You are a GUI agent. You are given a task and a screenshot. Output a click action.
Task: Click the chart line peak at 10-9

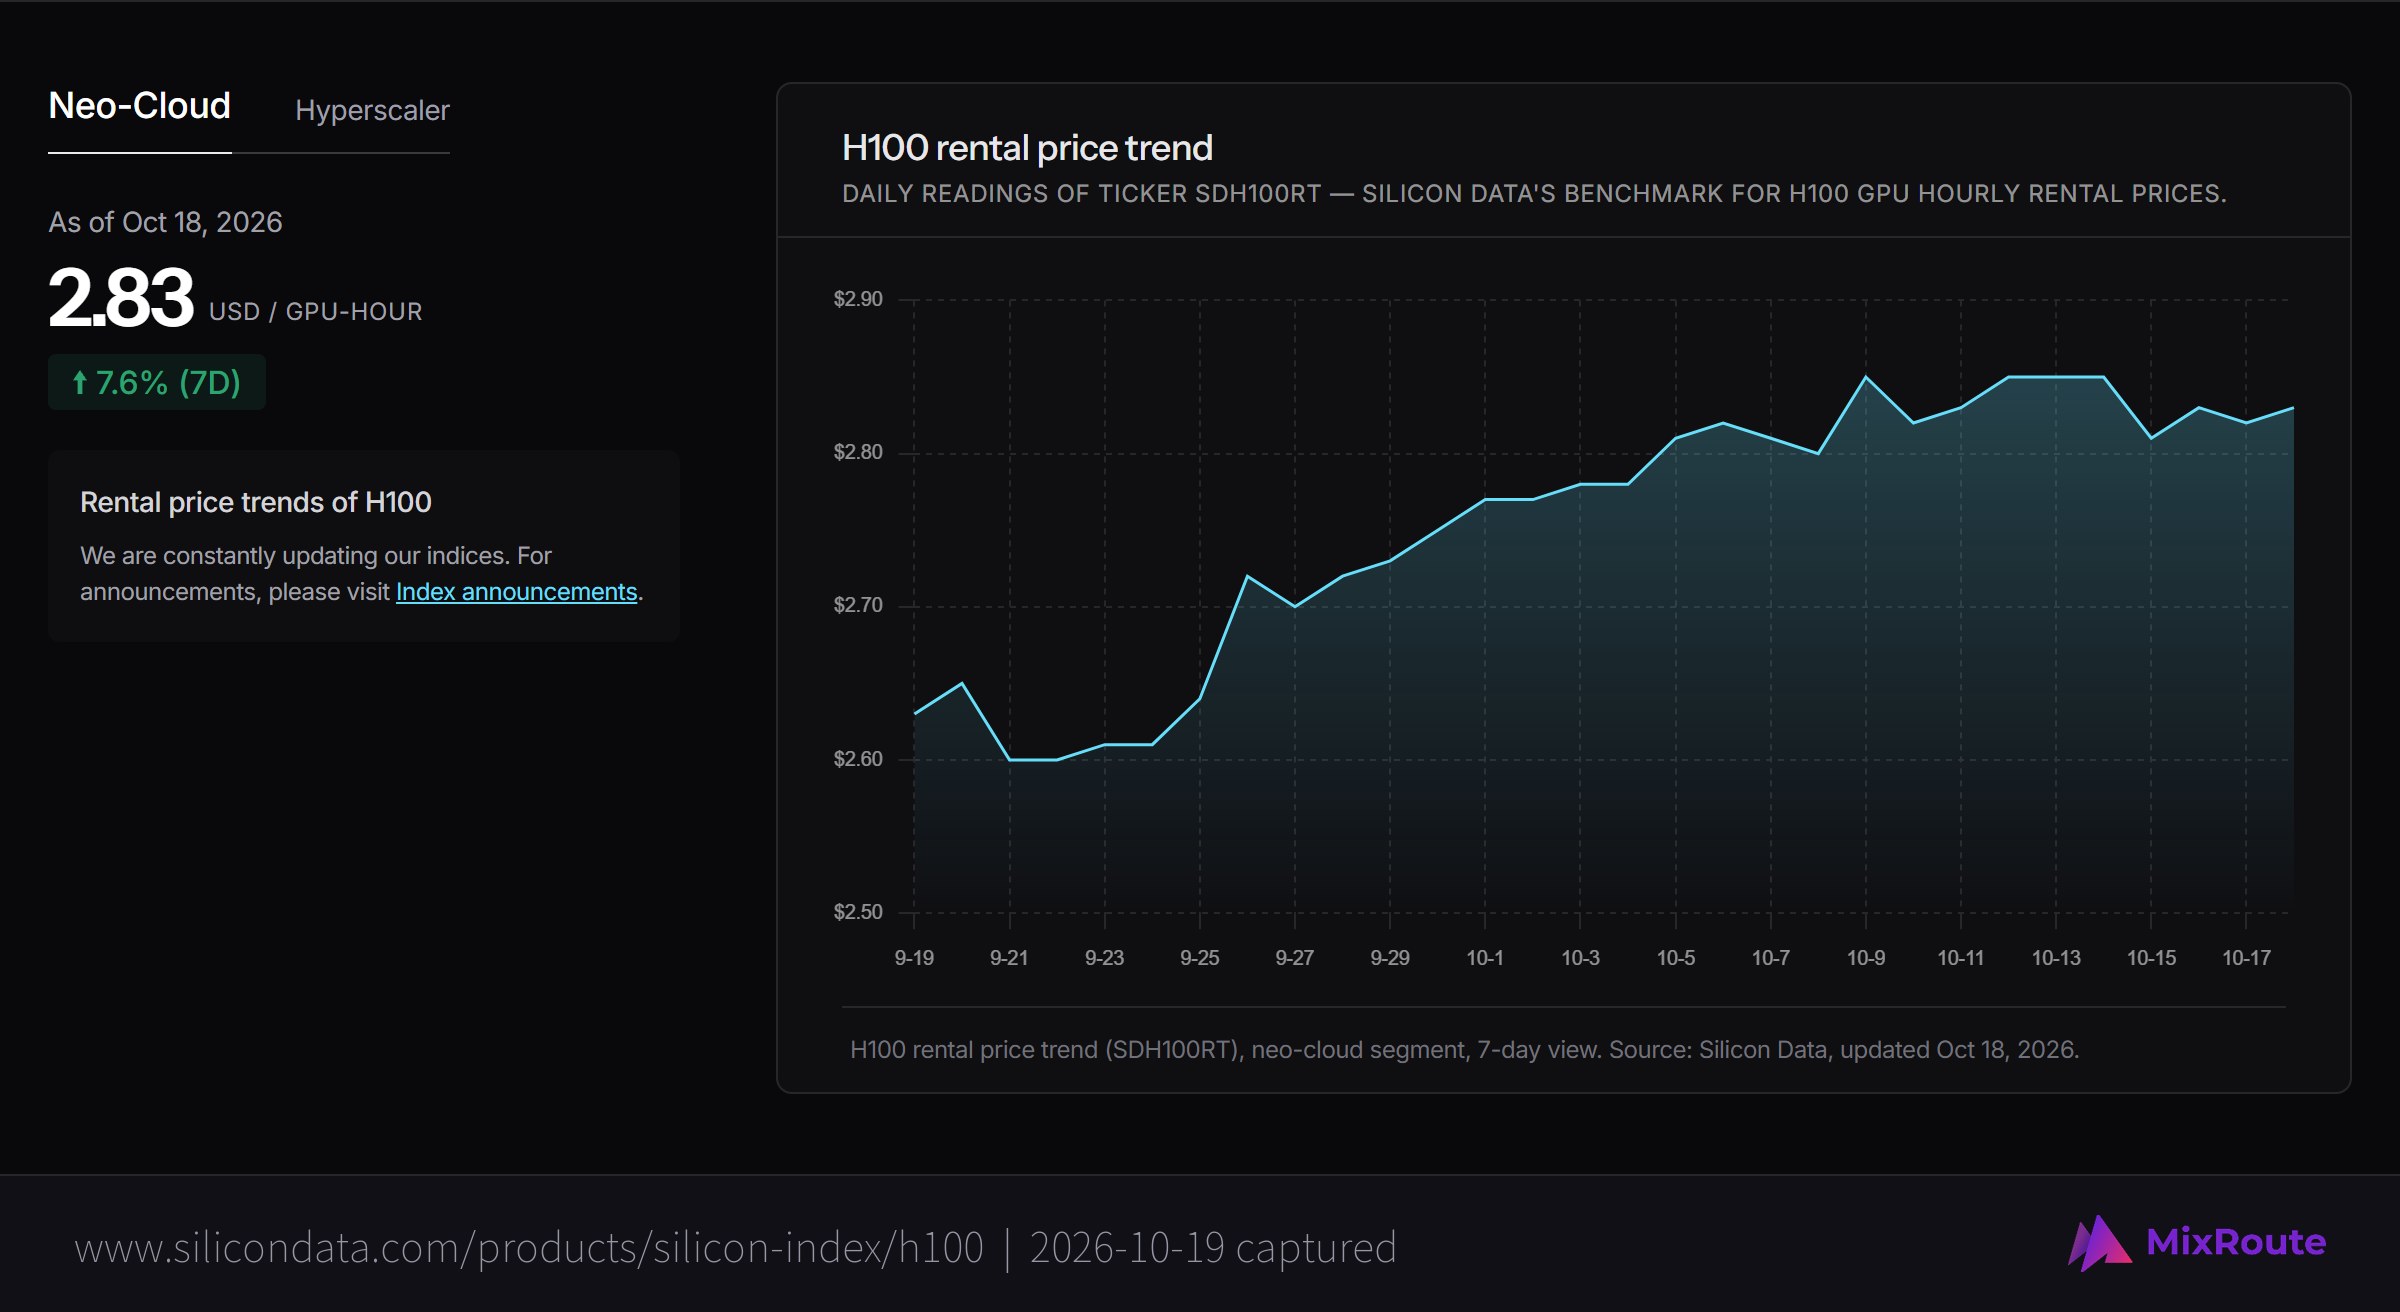1866,377
